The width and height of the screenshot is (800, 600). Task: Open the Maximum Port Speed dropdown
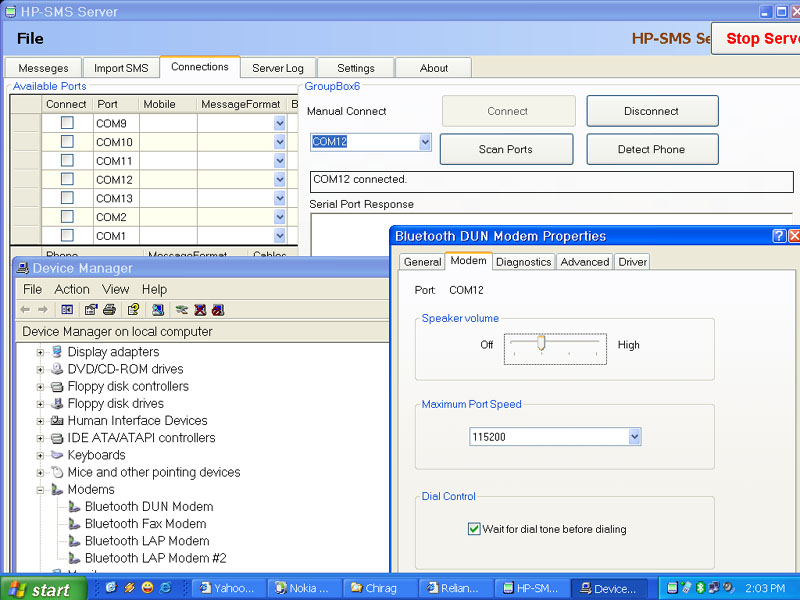[x=634, y=437]
